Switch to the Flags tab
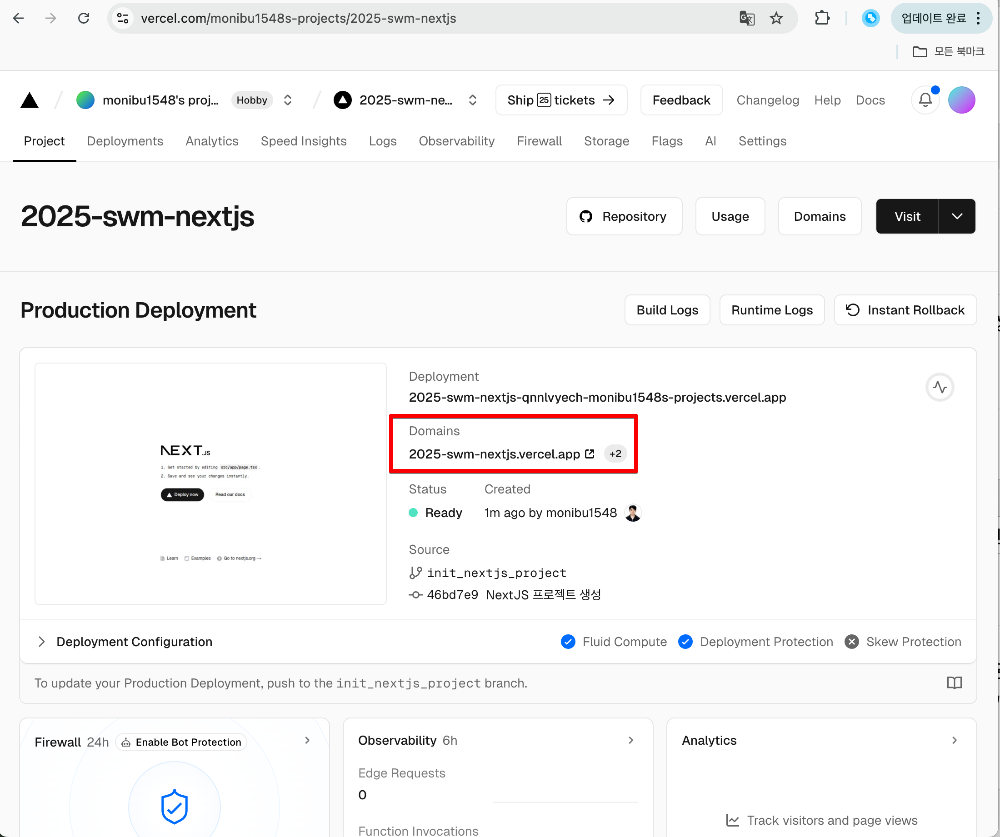Screen dimensions: 1000x837 (667, 141)
